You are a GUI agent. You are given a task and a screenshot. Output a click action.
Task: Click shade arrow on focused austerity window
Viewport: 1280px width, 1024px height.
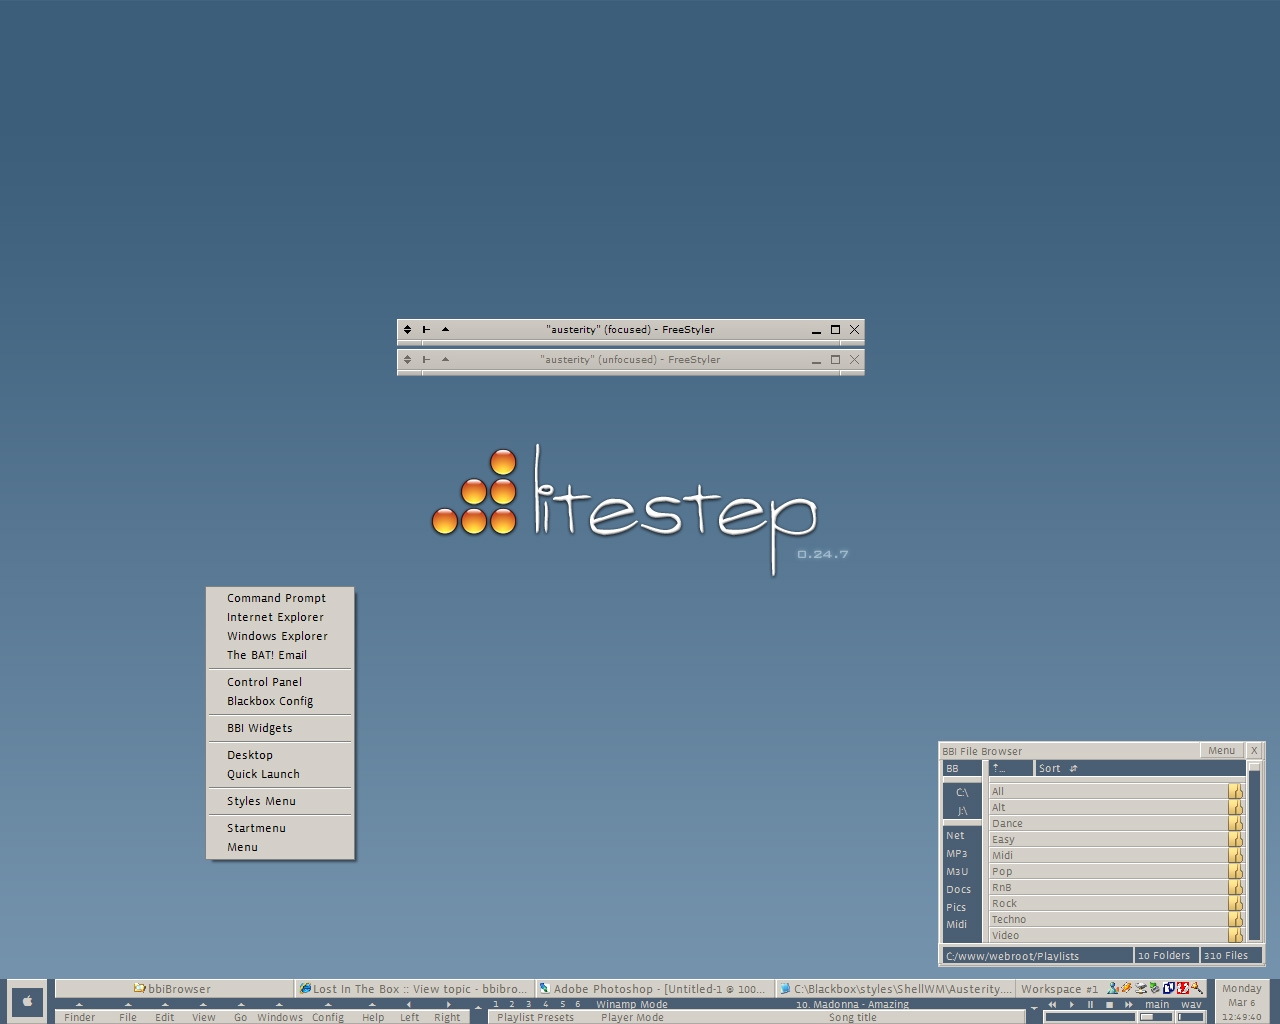click(445, 329)
